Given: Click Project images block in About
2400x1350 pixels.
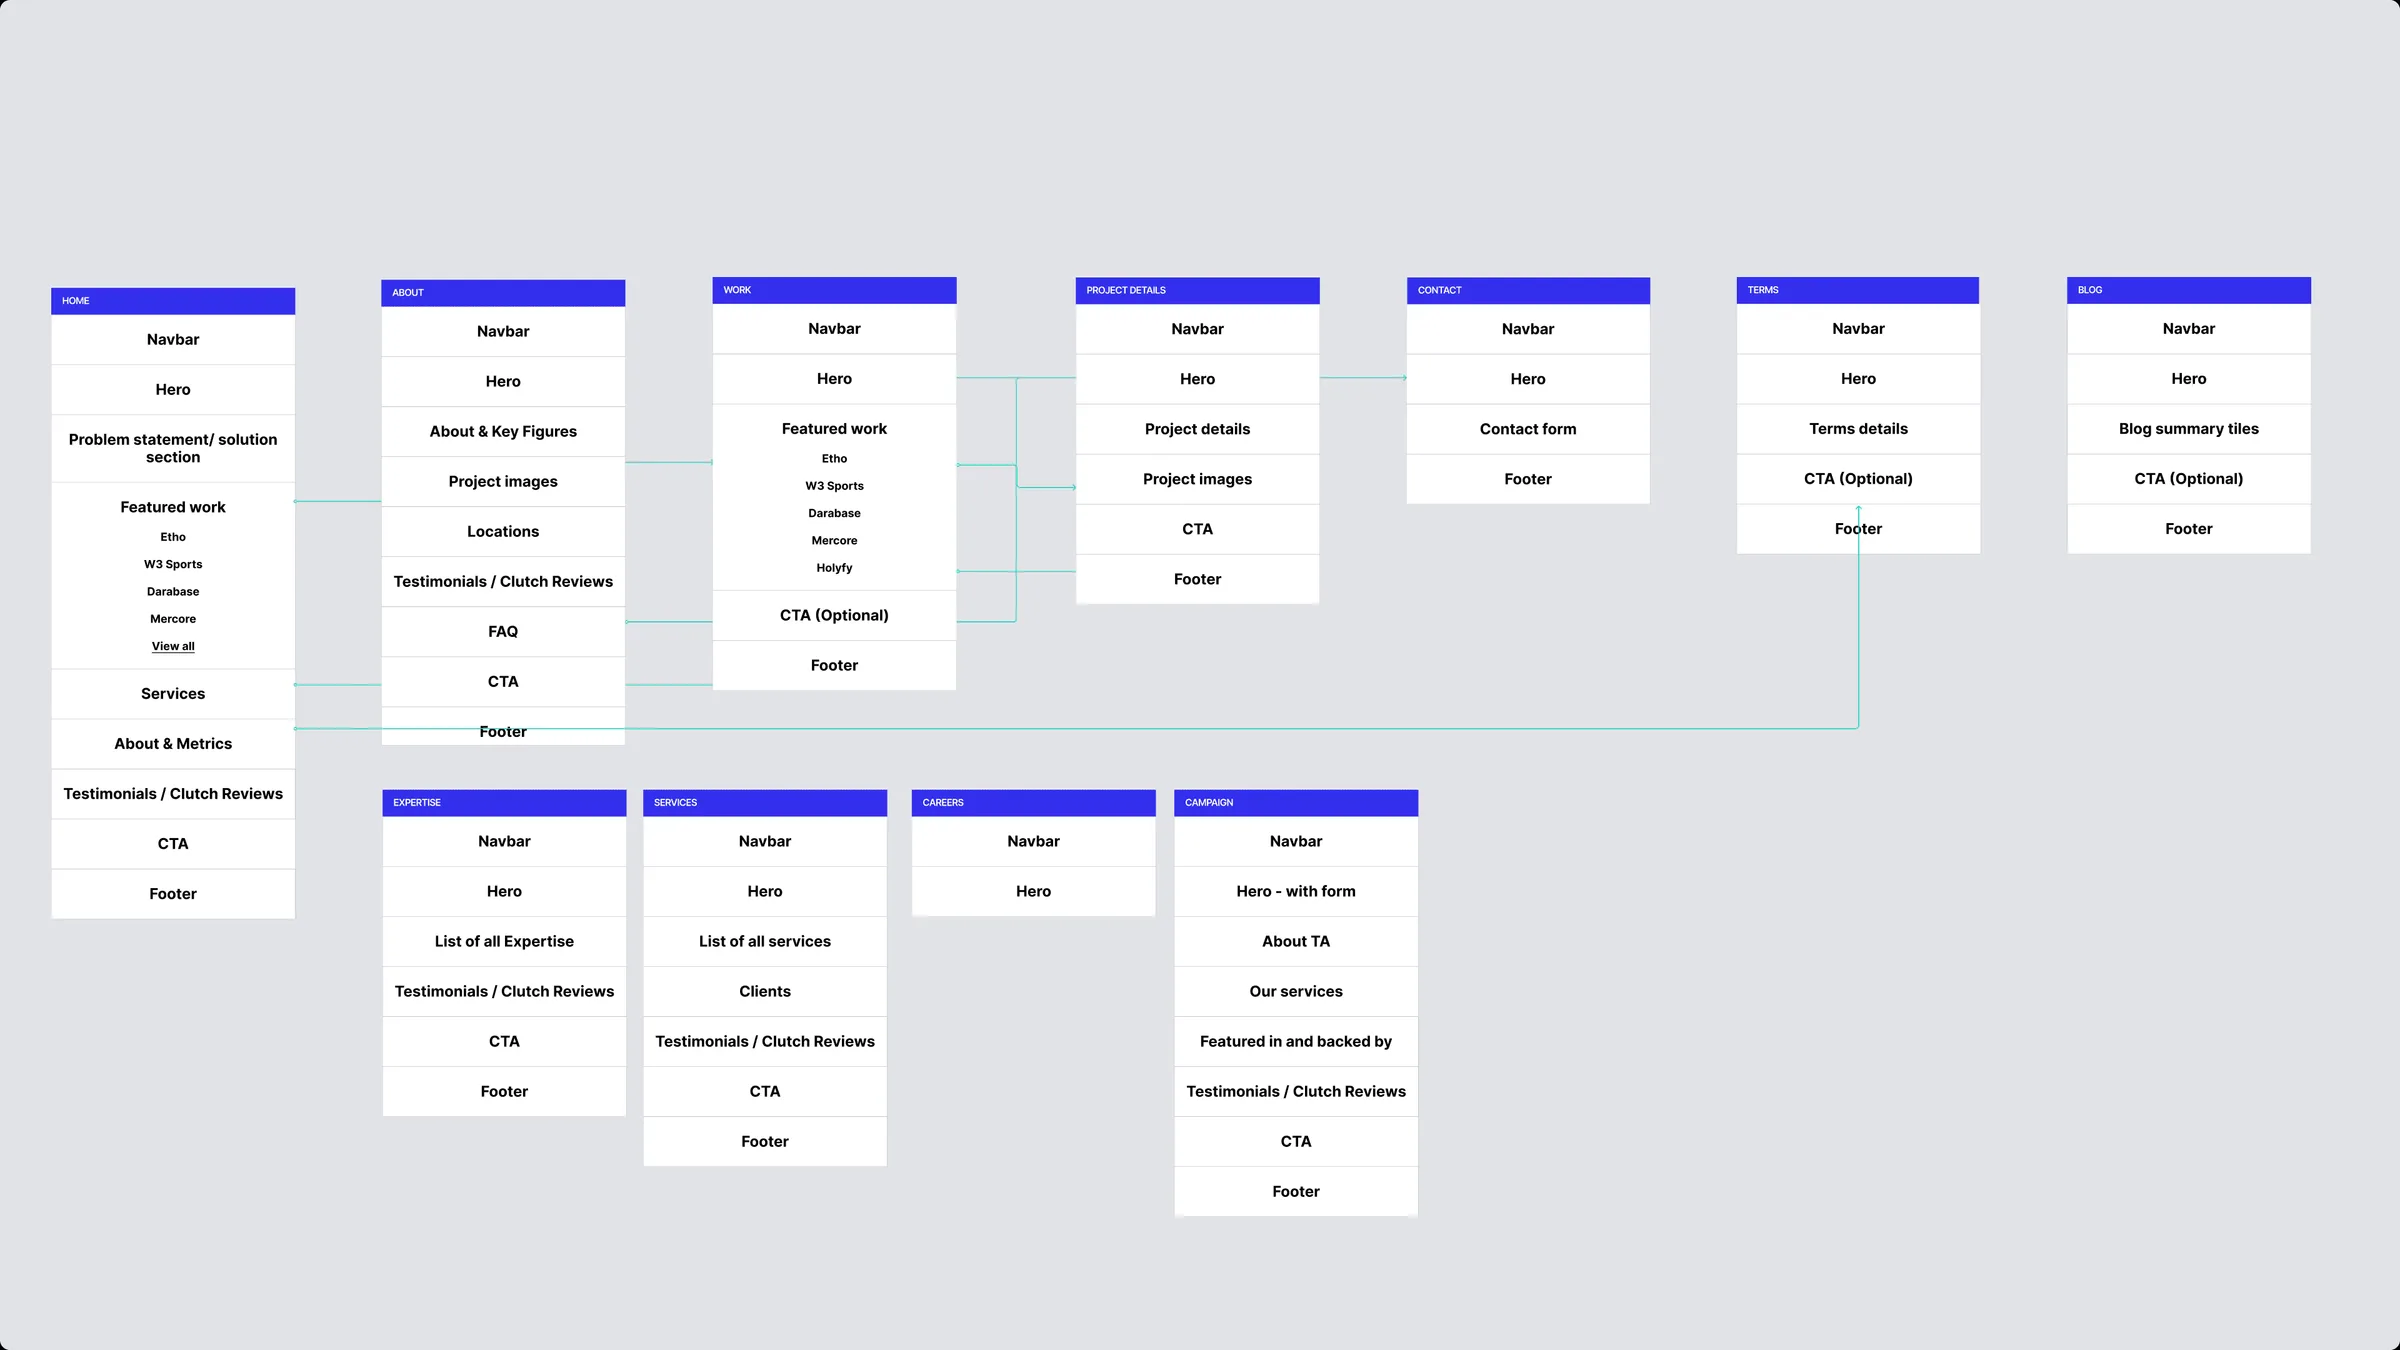Looking at the screenshot, I should pyautogui.click(x=503, y=482).
